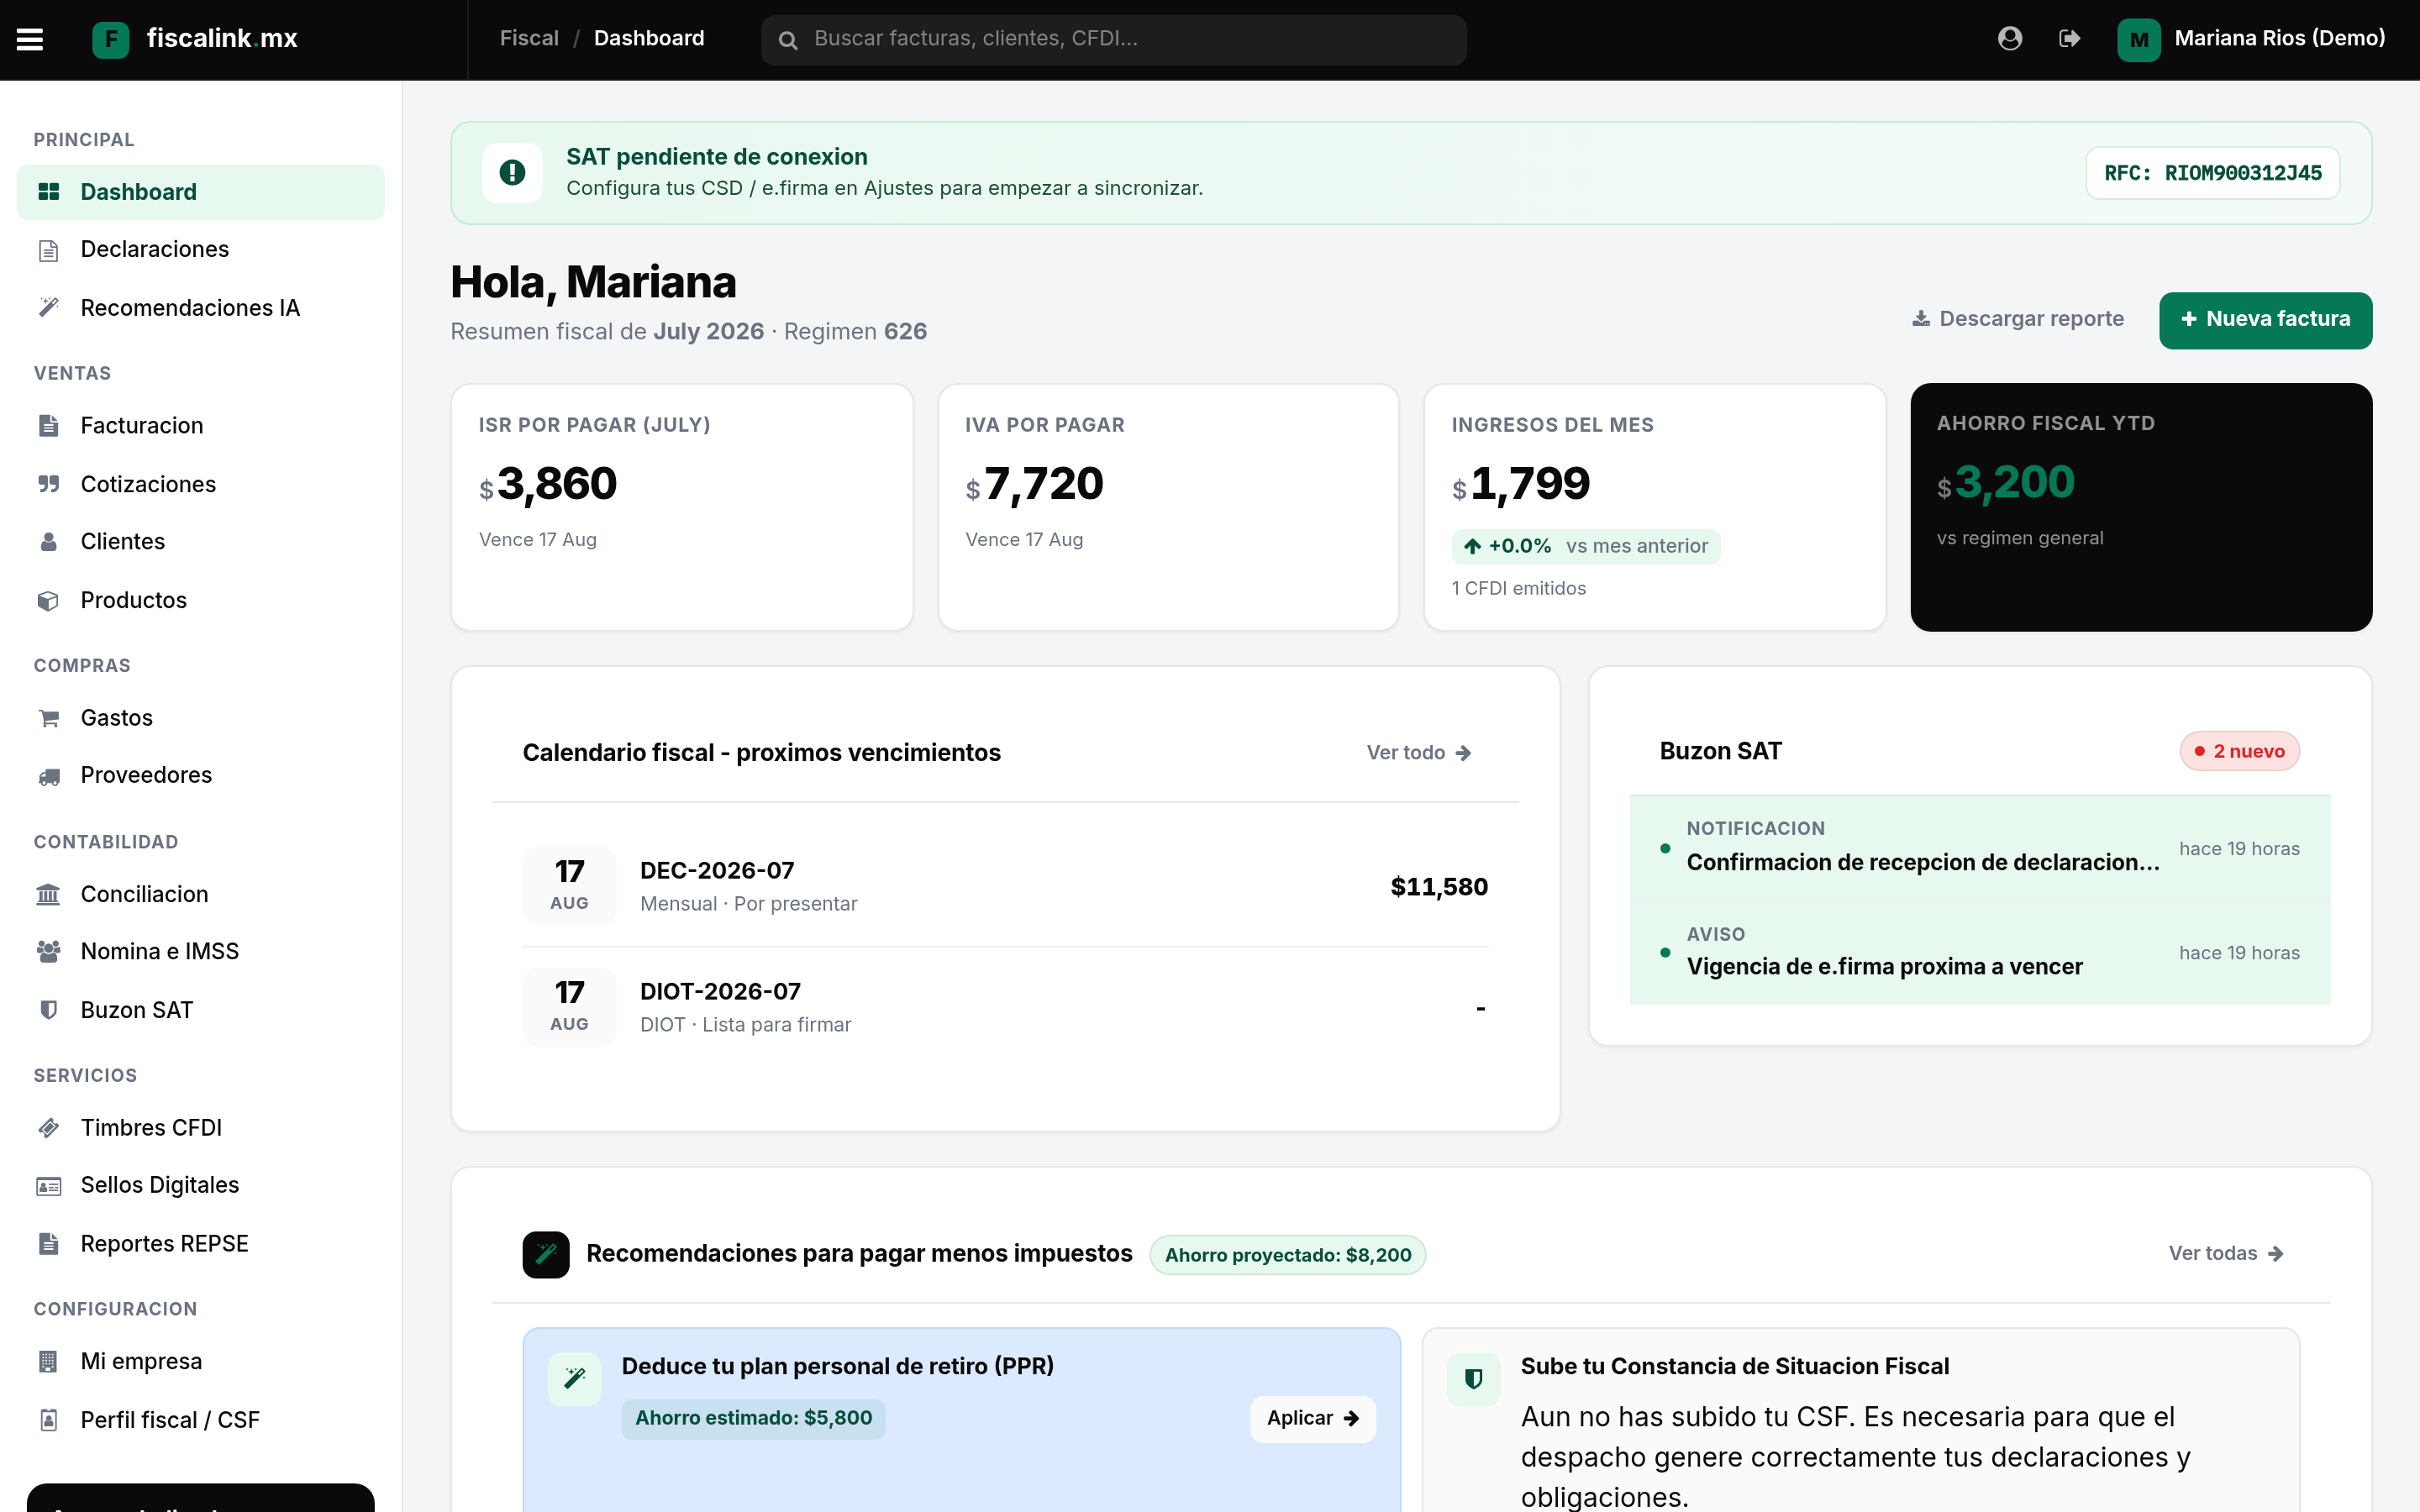Focus the Buscar facturas search field
The image size is (2420, 1512).
[x=1114, y=40]
